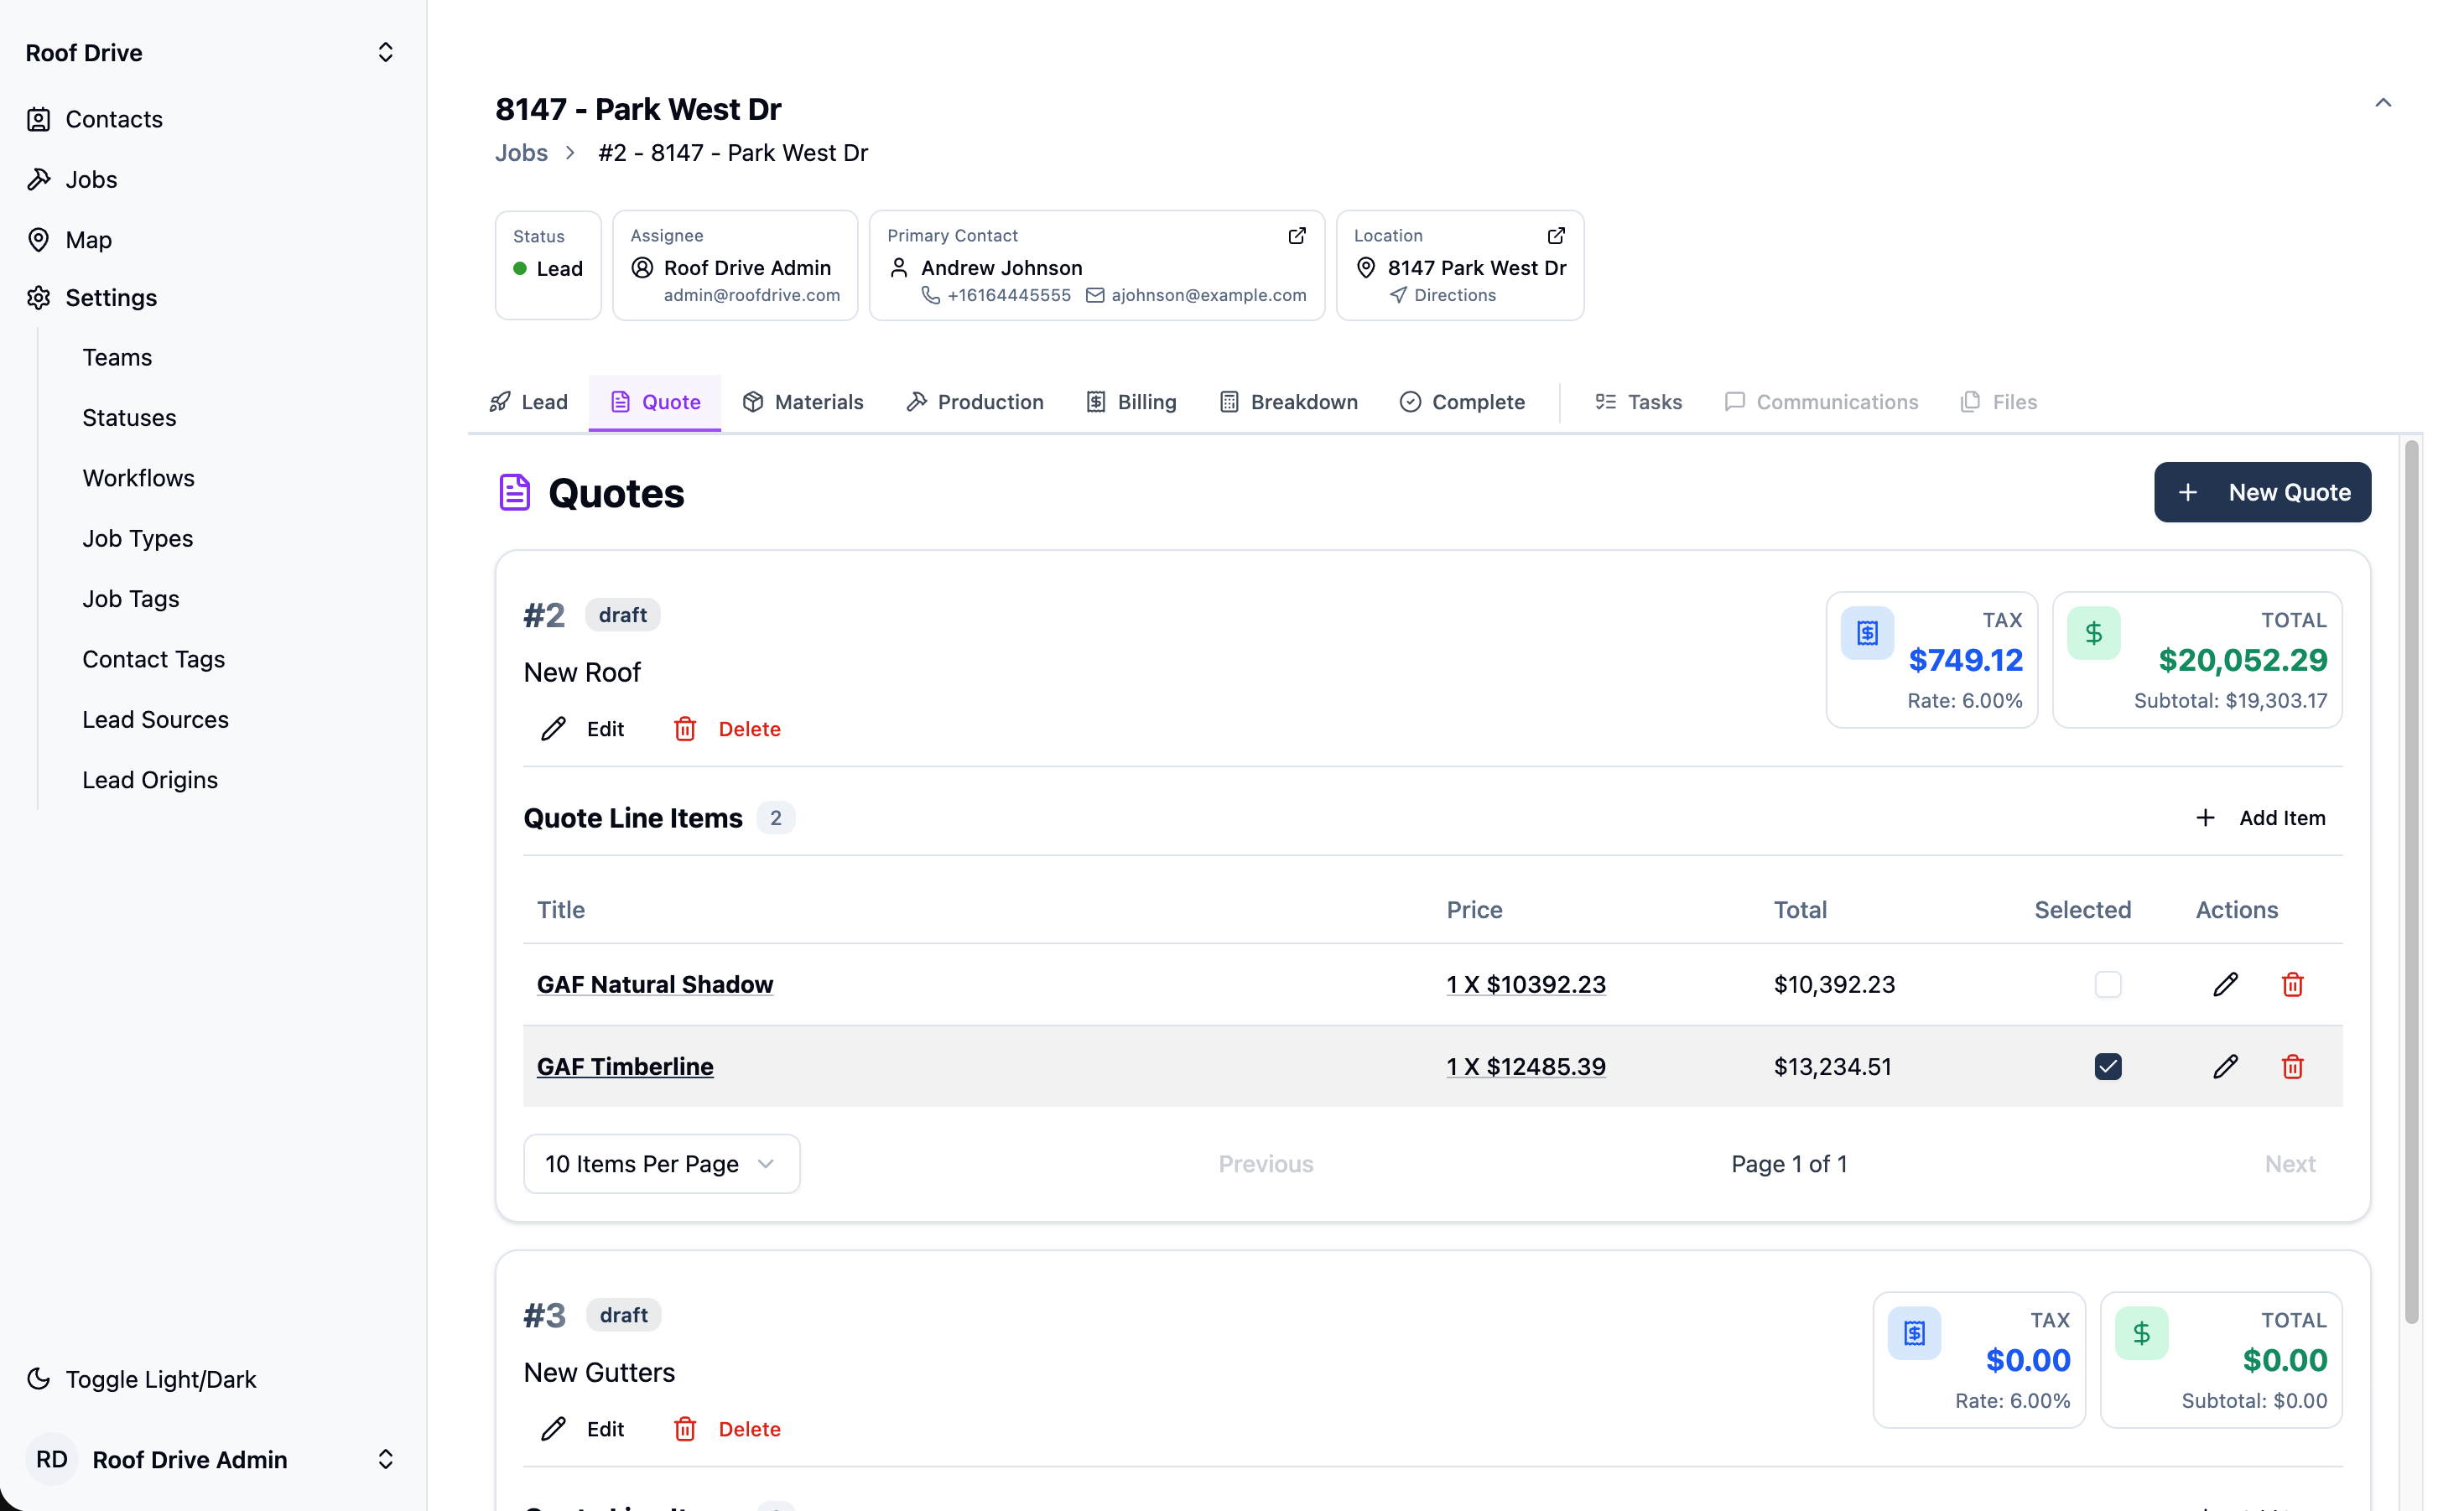Edit quote #3 New Gutters
Screen dimensions: 2464x1511
click(583, 1429)
